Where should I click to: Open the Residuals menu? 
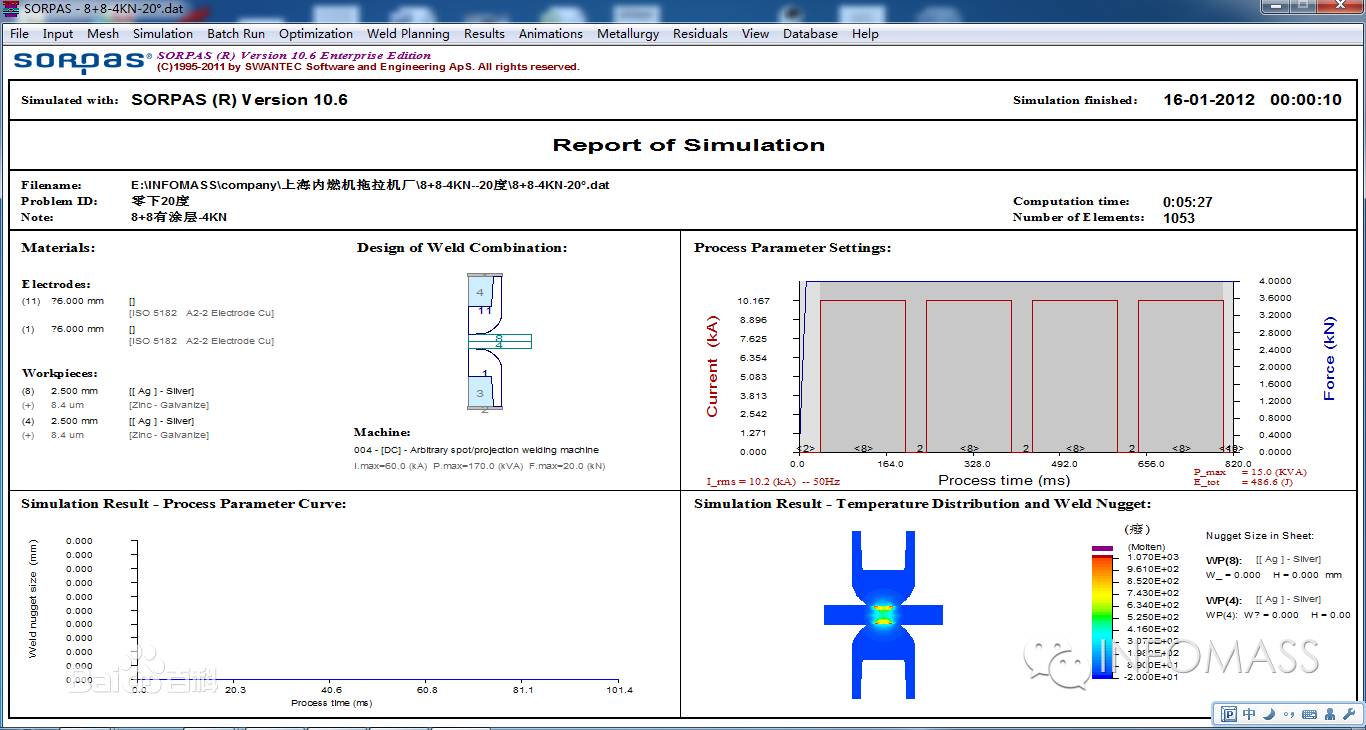(700, 33)
